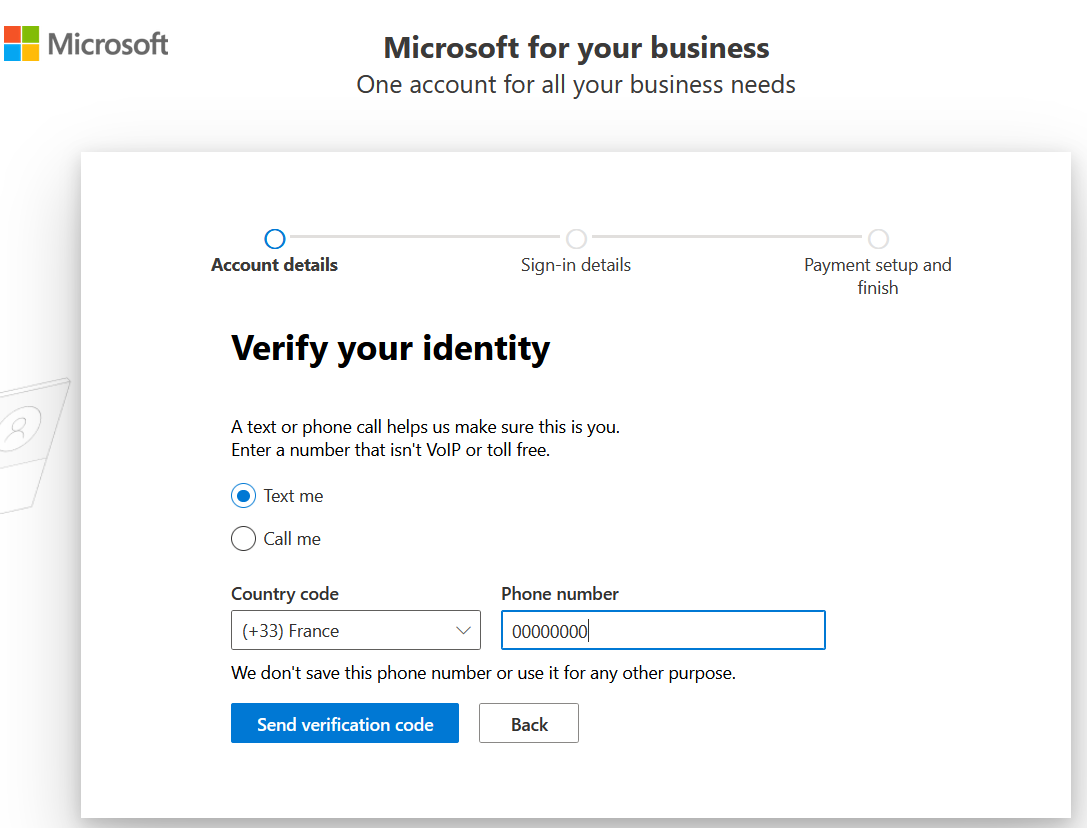Click the chevron arrow beside France
The image size is (1087, 828).
point(463,631)
